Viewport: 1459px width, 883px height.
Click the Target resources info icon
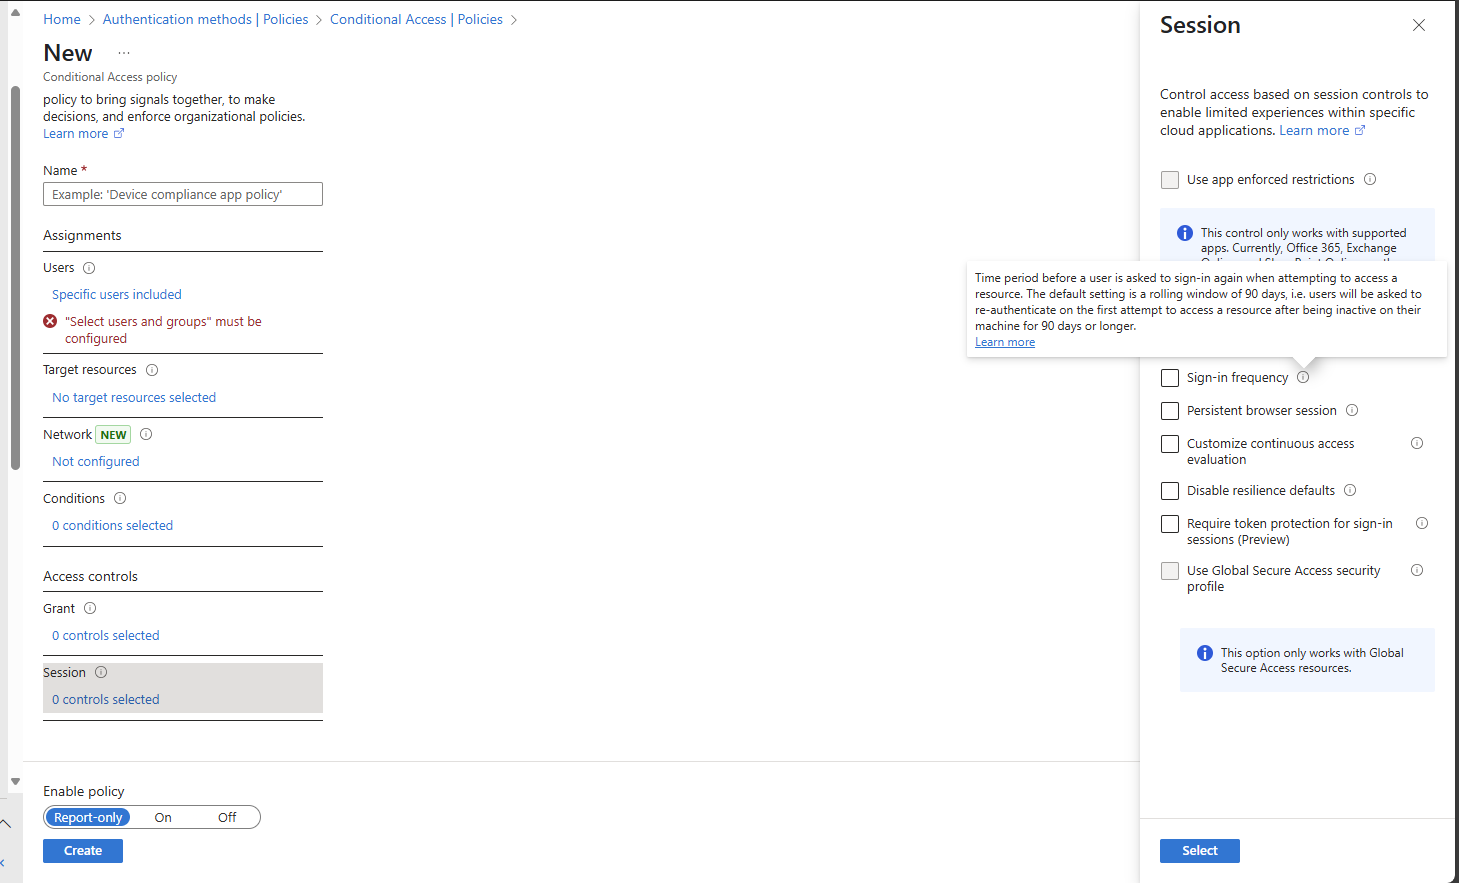tap(151, 369)
